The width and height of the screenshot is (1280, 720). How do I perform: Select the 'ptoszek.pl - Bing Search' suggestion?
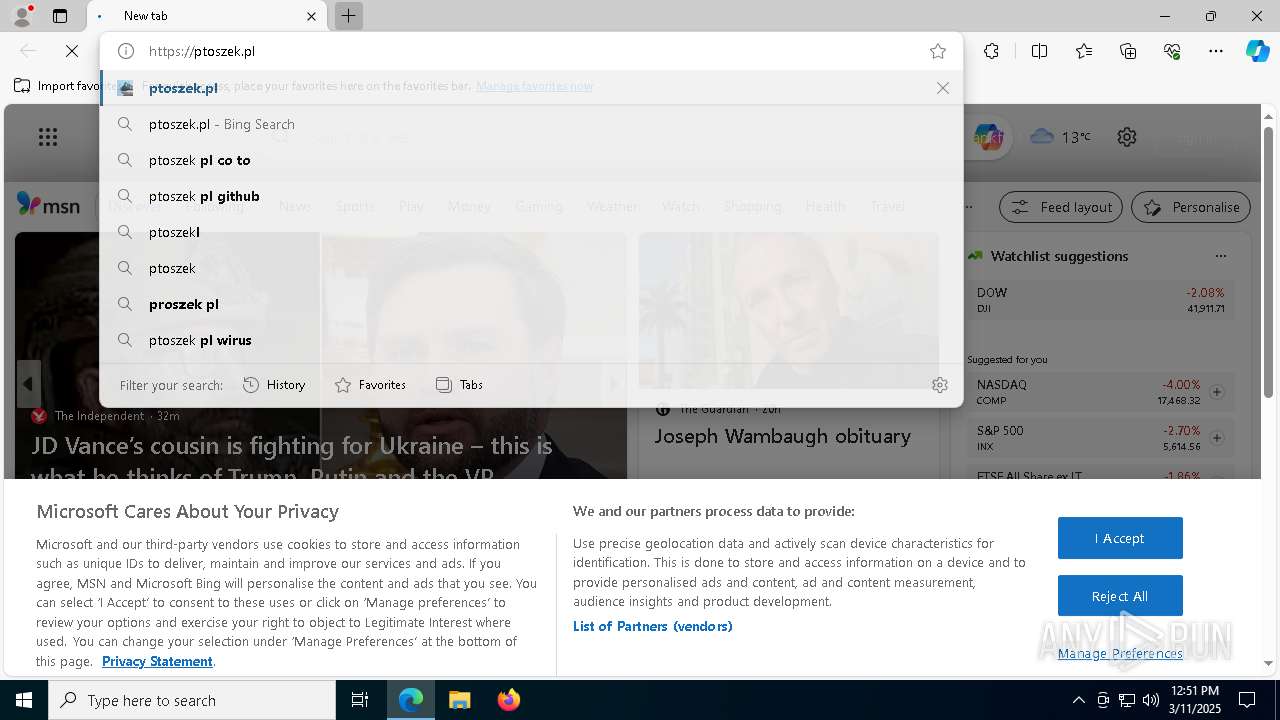[x=531, y=124]
